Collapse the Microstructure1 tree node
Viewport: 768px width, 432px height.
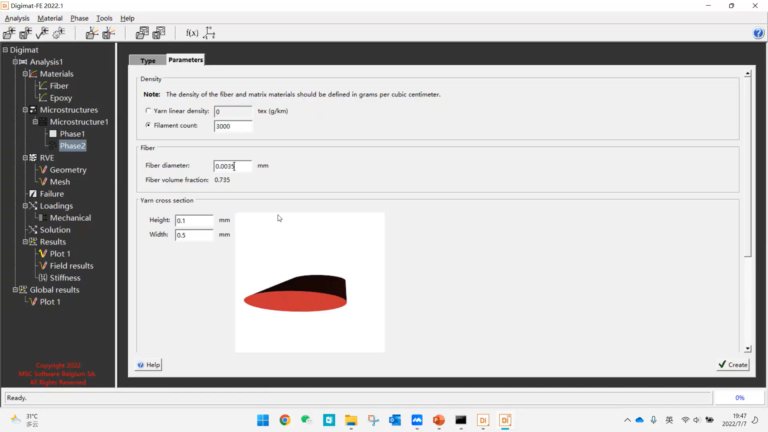click(35, 121)
